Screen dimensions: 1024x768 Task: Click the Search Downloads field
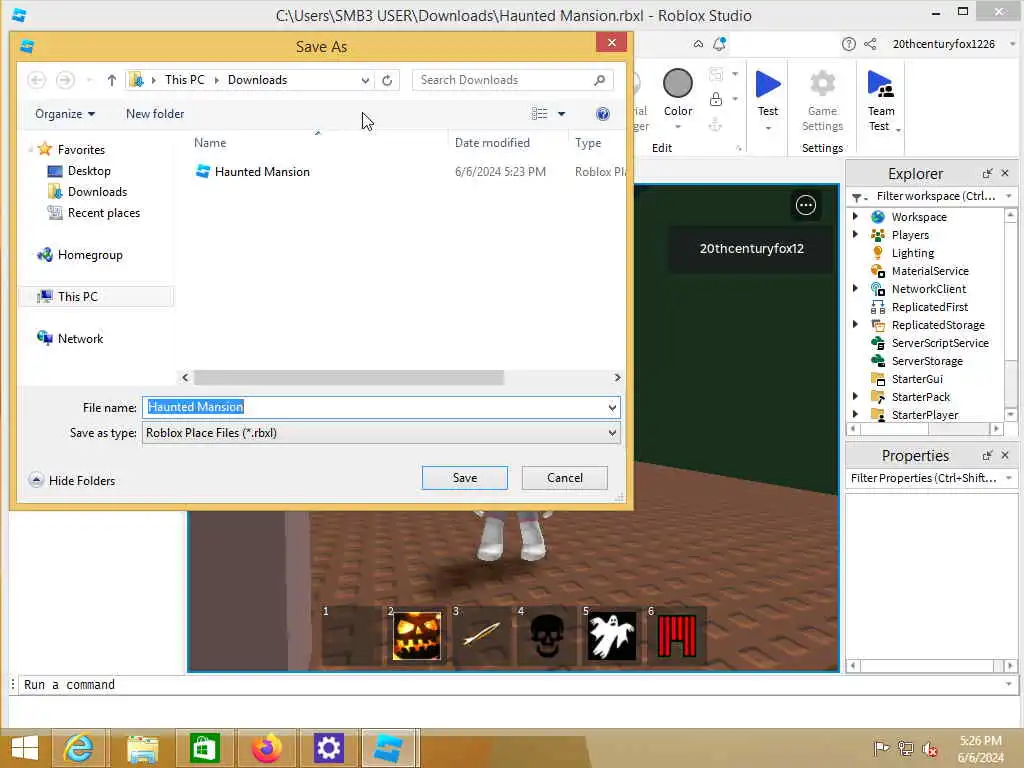coord(513,80)
